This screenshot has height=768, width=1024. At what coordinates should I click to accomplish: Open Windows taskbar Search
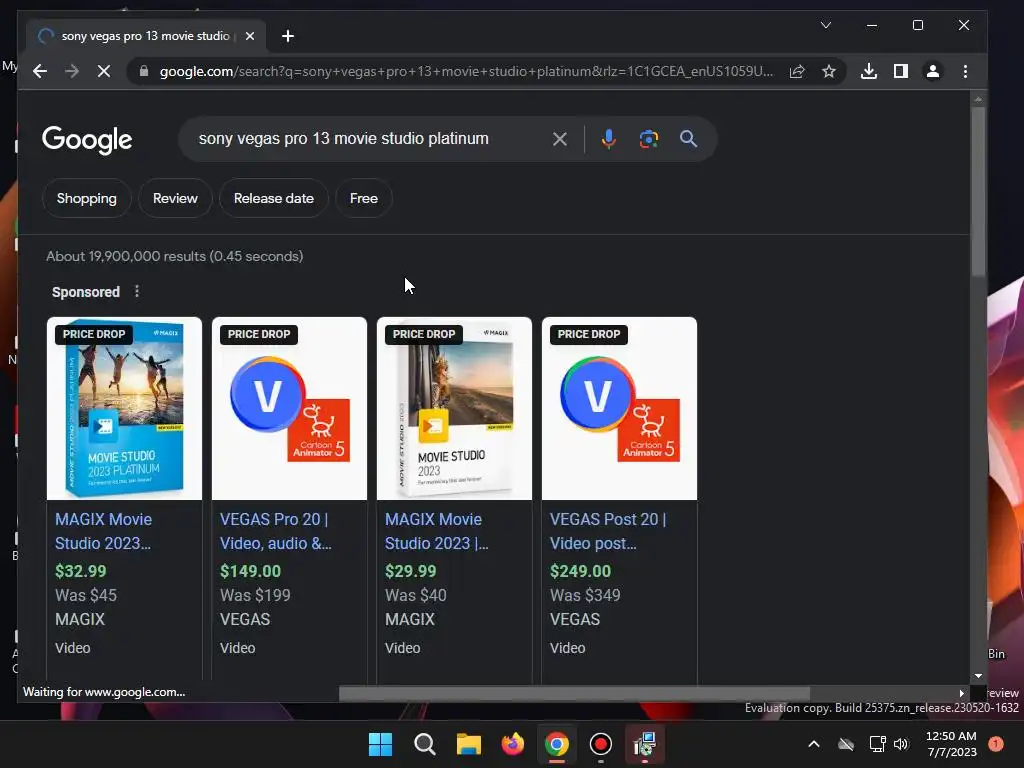point(424,744)
